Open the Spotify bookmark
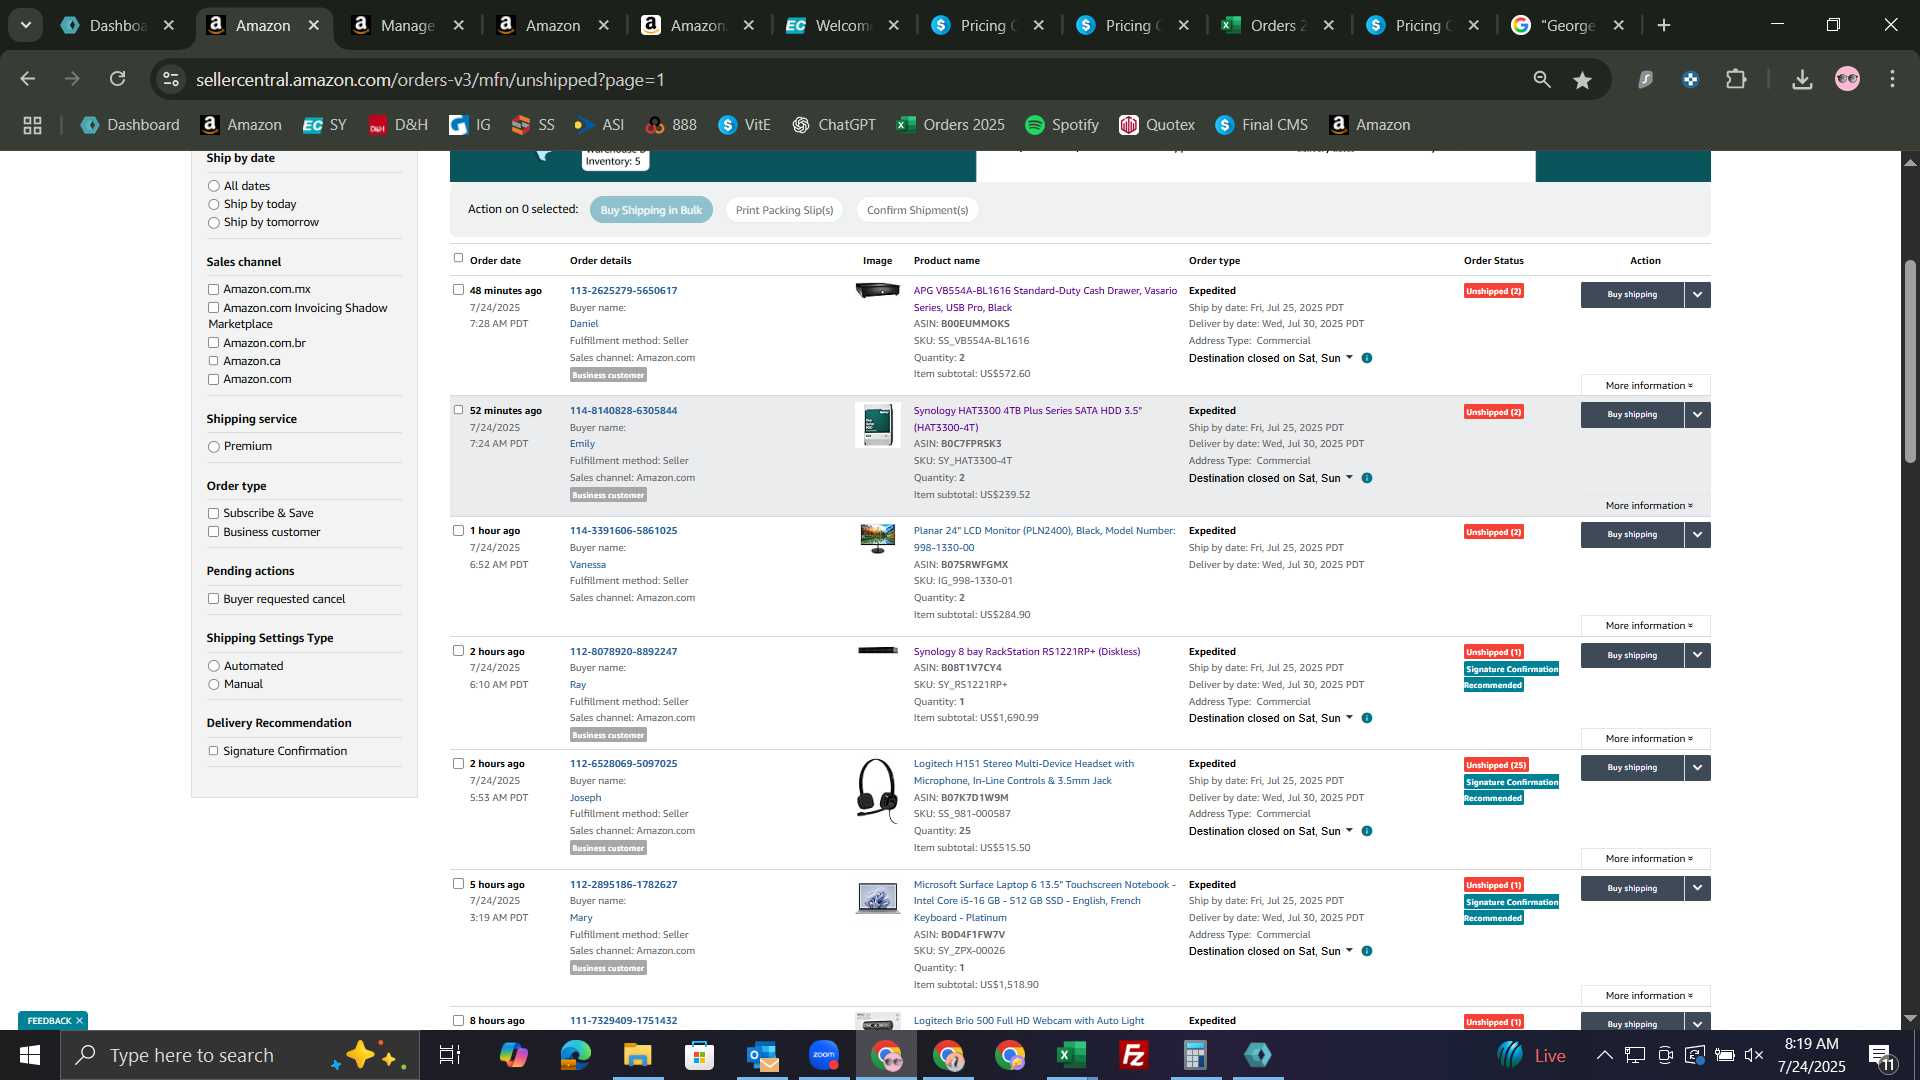Screen dimensions: 1920x1080 [x=1062, y=125]
